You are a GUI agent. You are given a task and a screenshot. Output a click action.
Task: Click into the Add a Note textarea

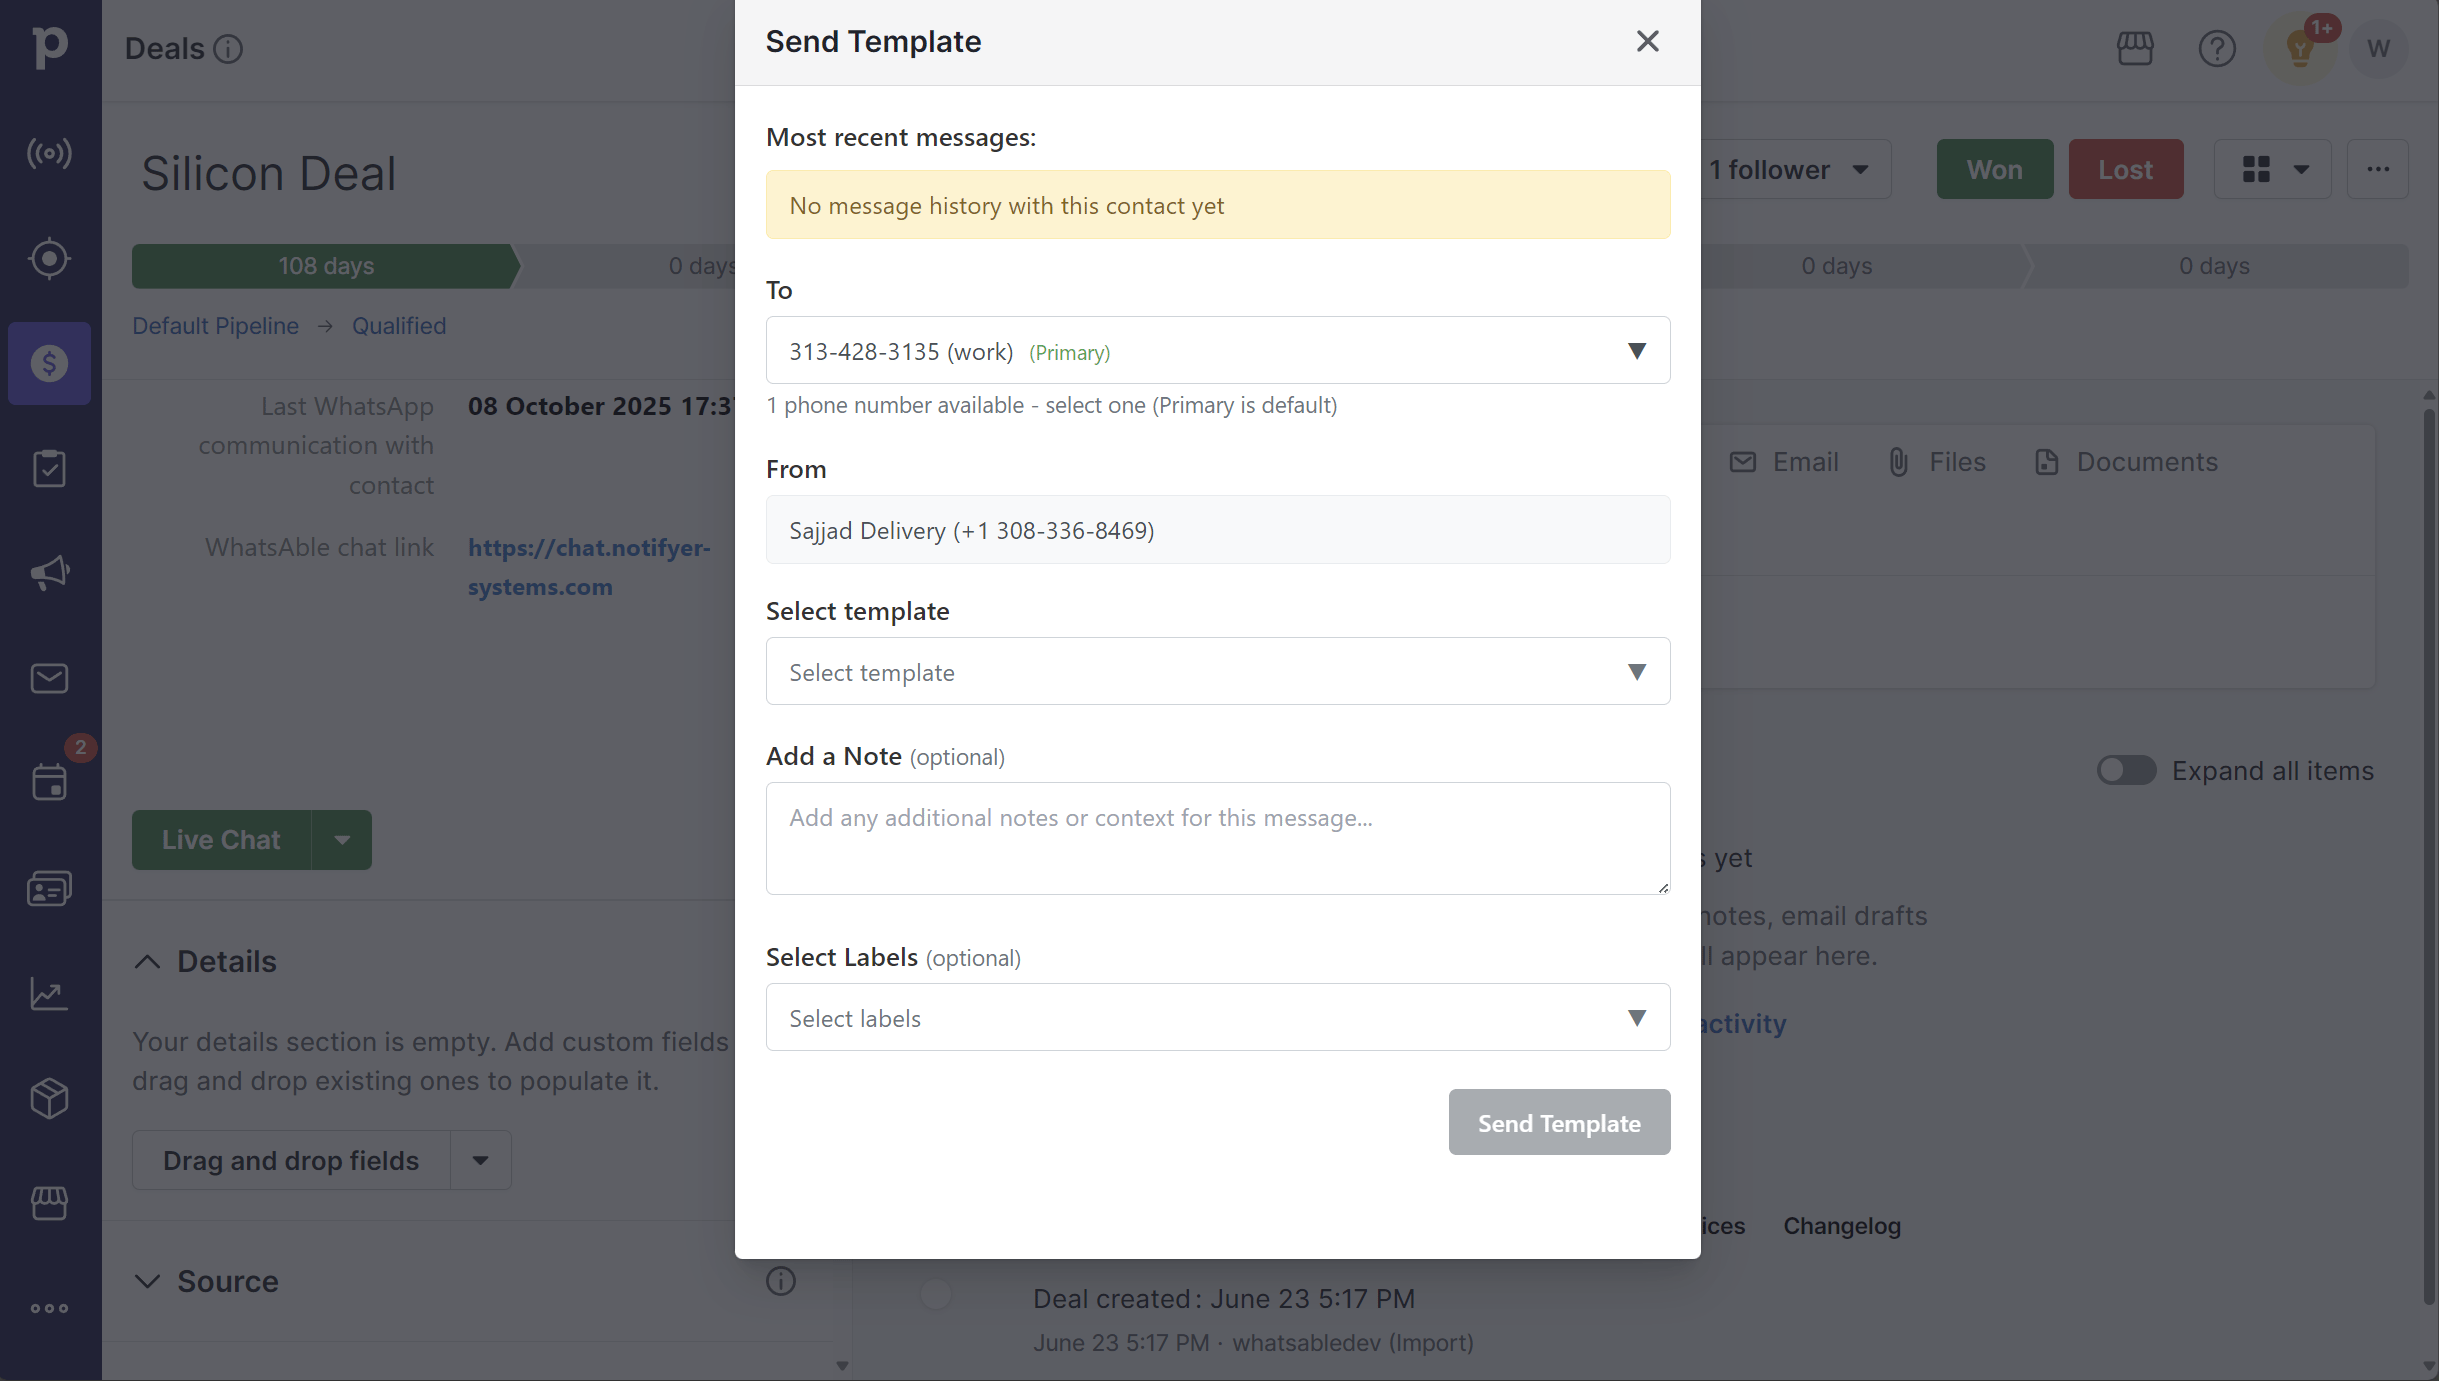[1218, 838]
